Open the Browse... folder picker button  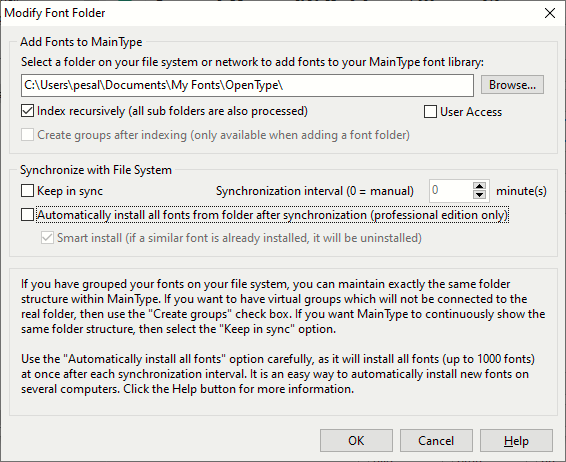coord(512,85)
